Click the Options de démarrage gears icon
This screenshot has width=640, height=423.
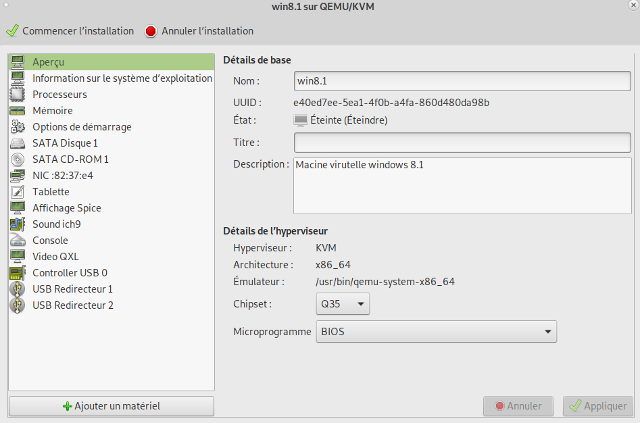click(x=18, y=127)
